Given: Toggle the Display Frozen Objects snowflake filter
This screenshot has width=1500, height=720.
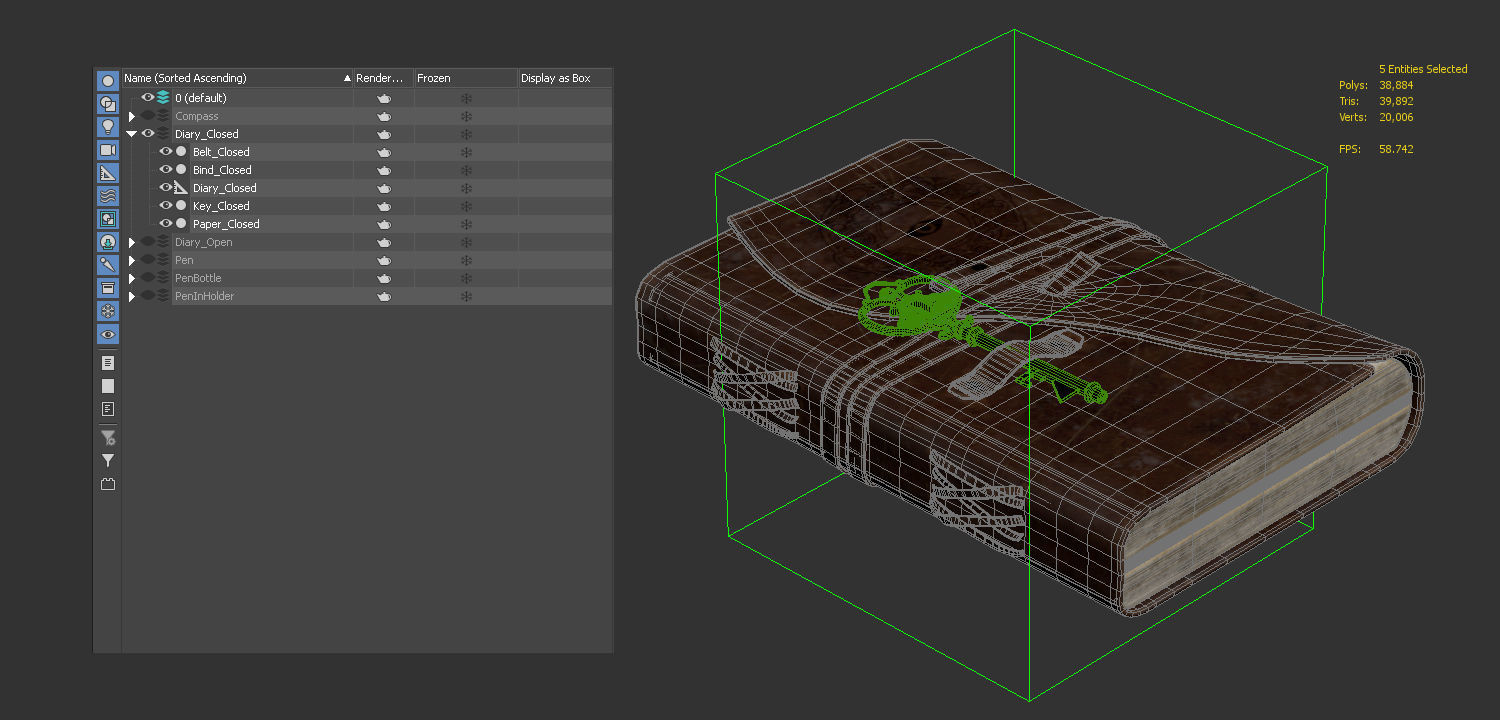Looking at the screenshot, I should [x=108, y=311].
